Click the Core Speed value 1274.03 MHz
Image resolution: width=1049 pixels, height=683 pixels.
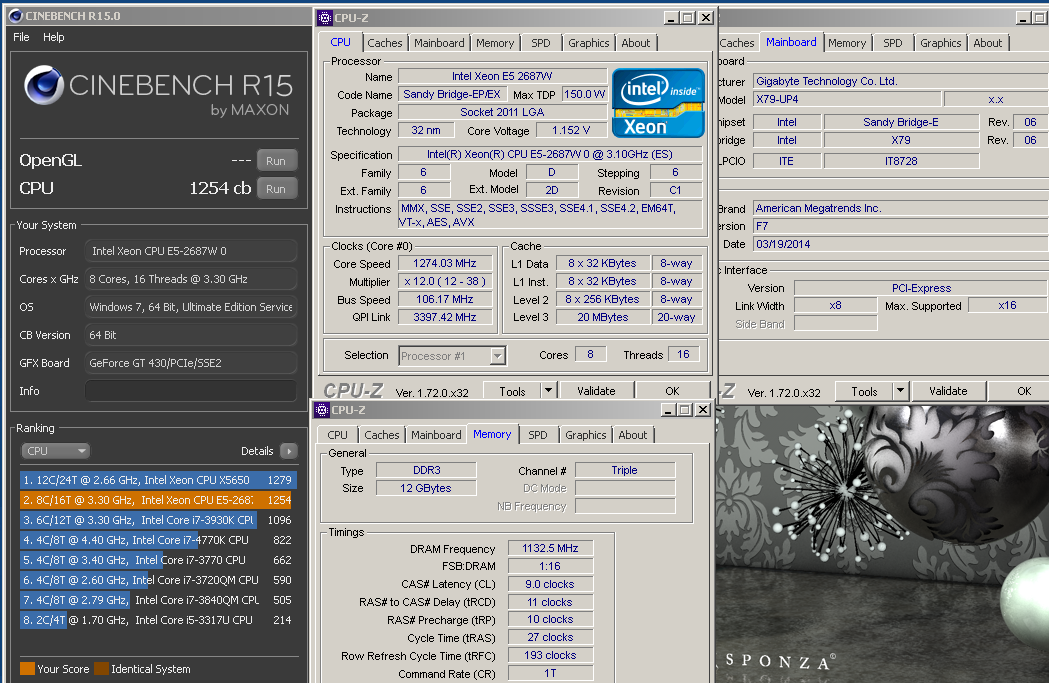(x=445, y=263)
